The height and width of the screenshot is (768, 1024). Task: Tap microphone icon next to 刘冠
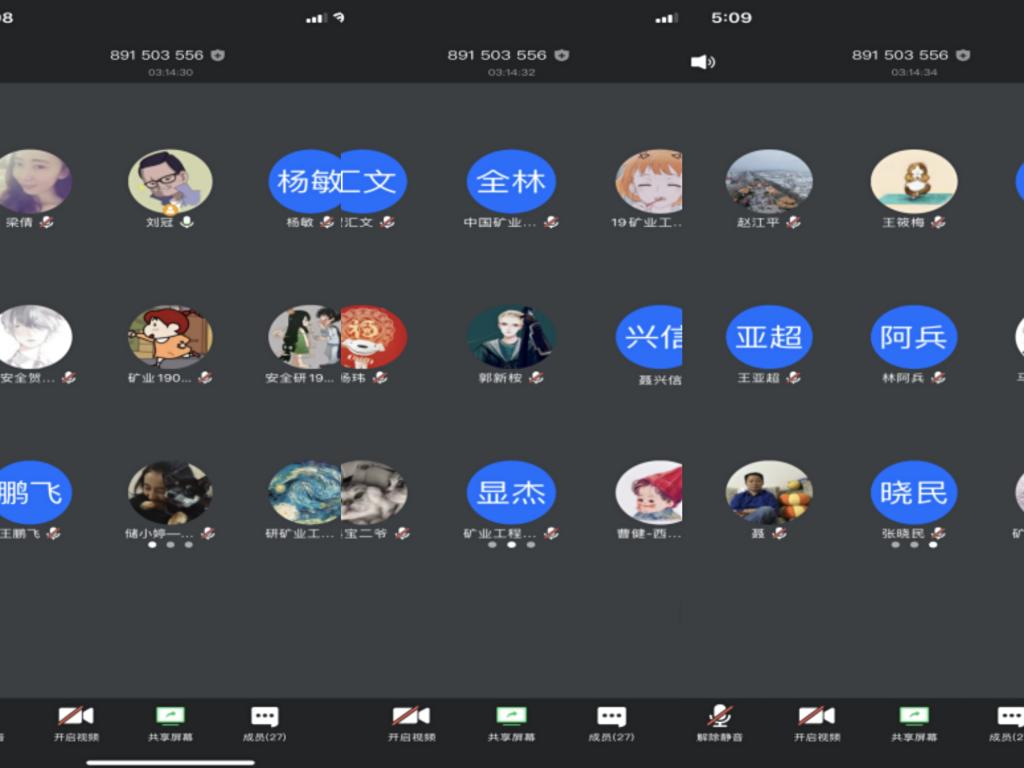[x=186, y=222]
